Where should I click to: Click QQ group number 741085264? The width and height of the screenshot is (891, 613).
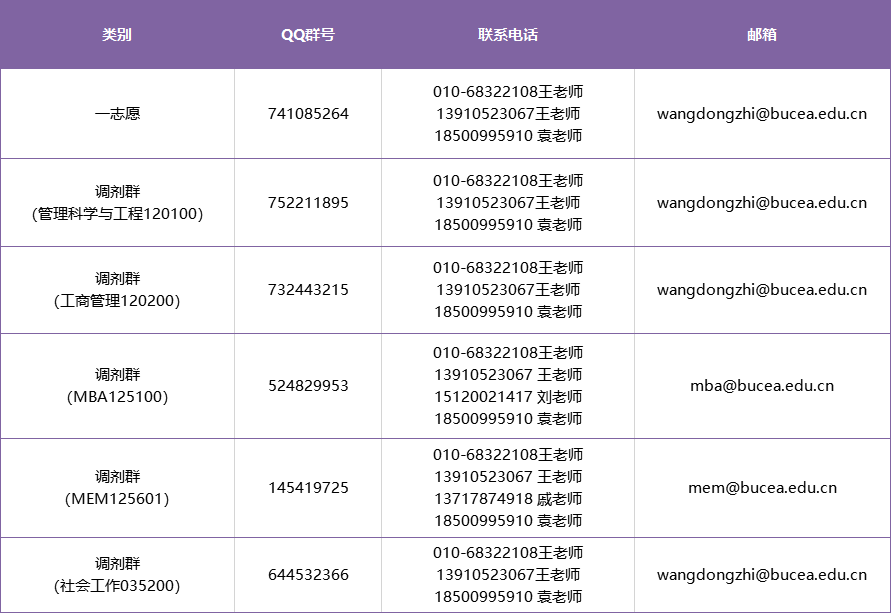tap(308, 114)
